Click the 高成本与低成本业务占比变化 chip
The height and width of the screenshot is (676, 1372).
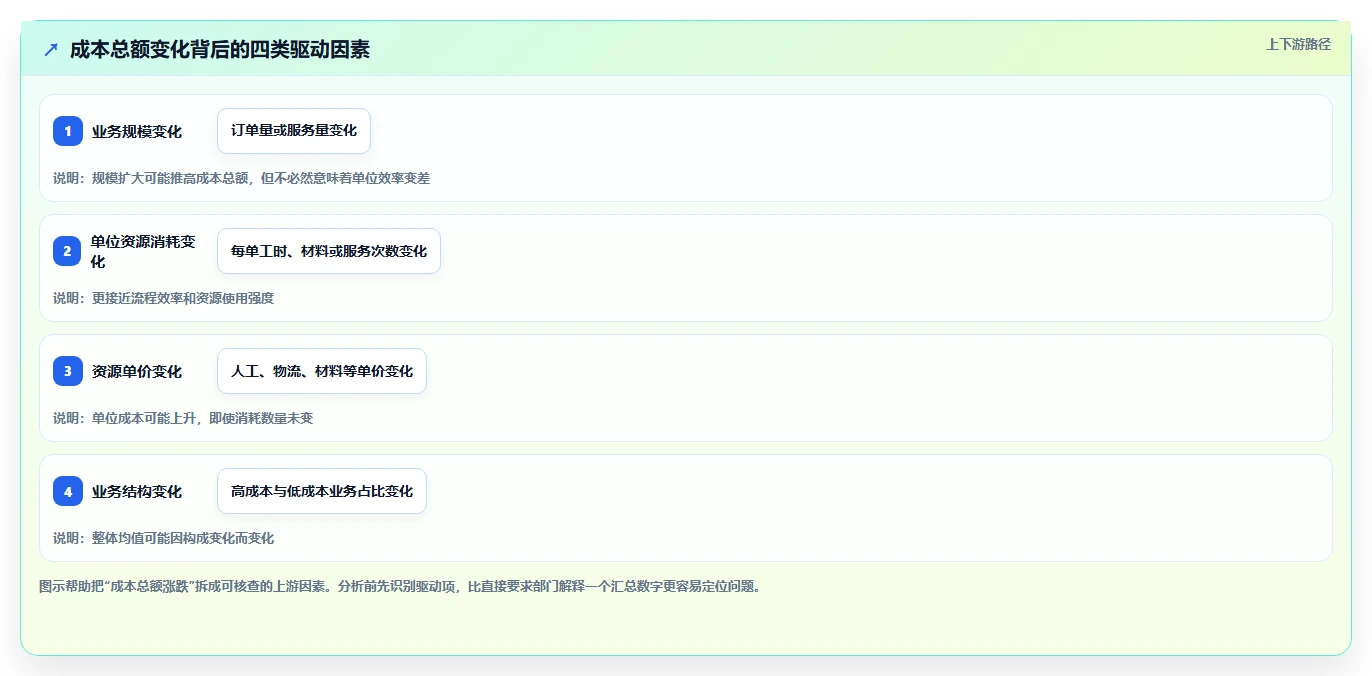(x=322, y=491)
